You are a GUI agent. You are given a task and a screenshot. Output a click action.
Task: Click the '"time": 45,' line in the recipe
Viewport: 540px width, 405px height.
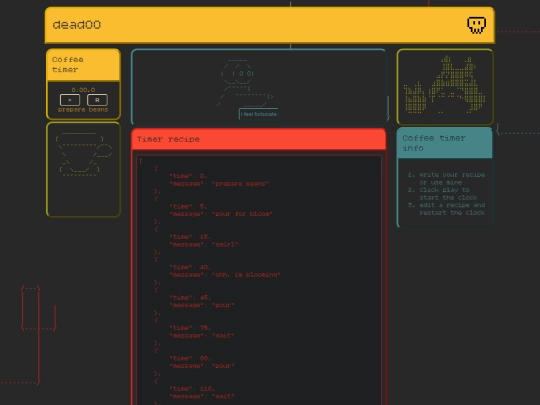[x=190, y=297]
